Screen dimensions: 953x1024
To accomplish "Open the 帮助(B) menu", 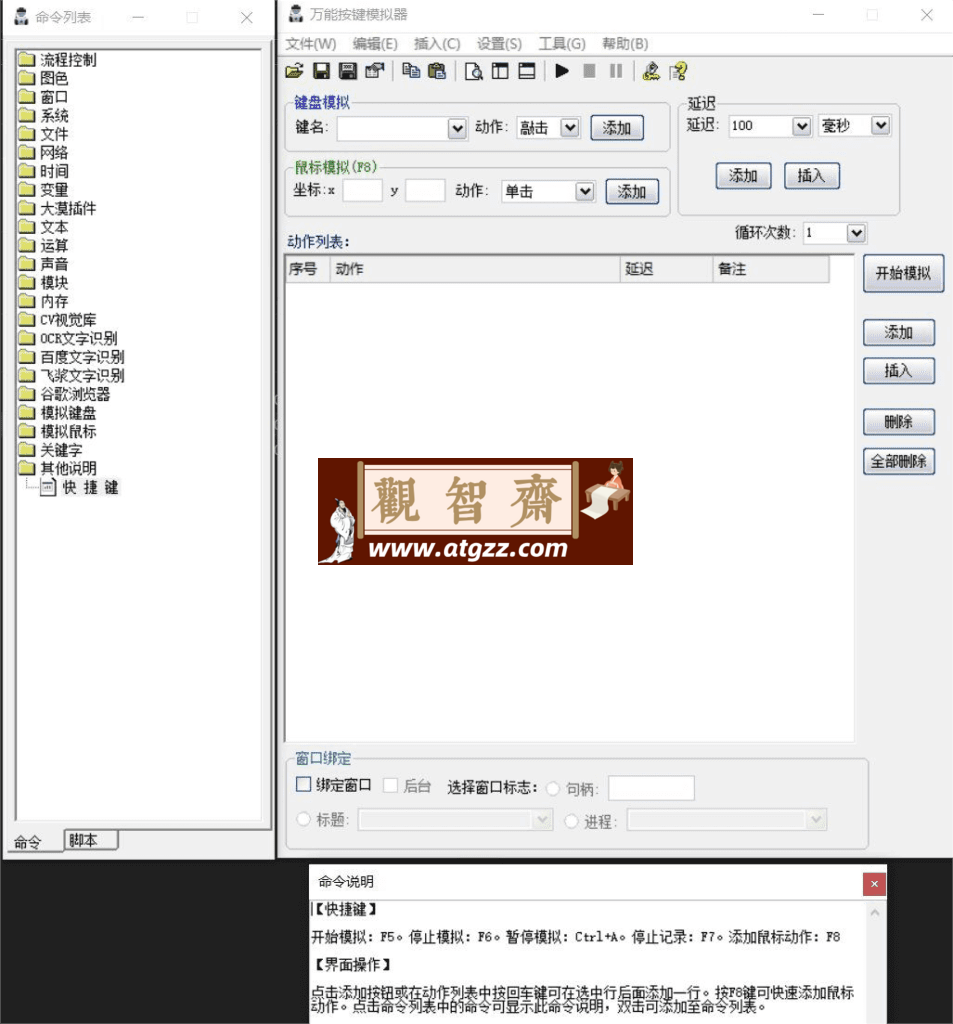I will 625,44.
